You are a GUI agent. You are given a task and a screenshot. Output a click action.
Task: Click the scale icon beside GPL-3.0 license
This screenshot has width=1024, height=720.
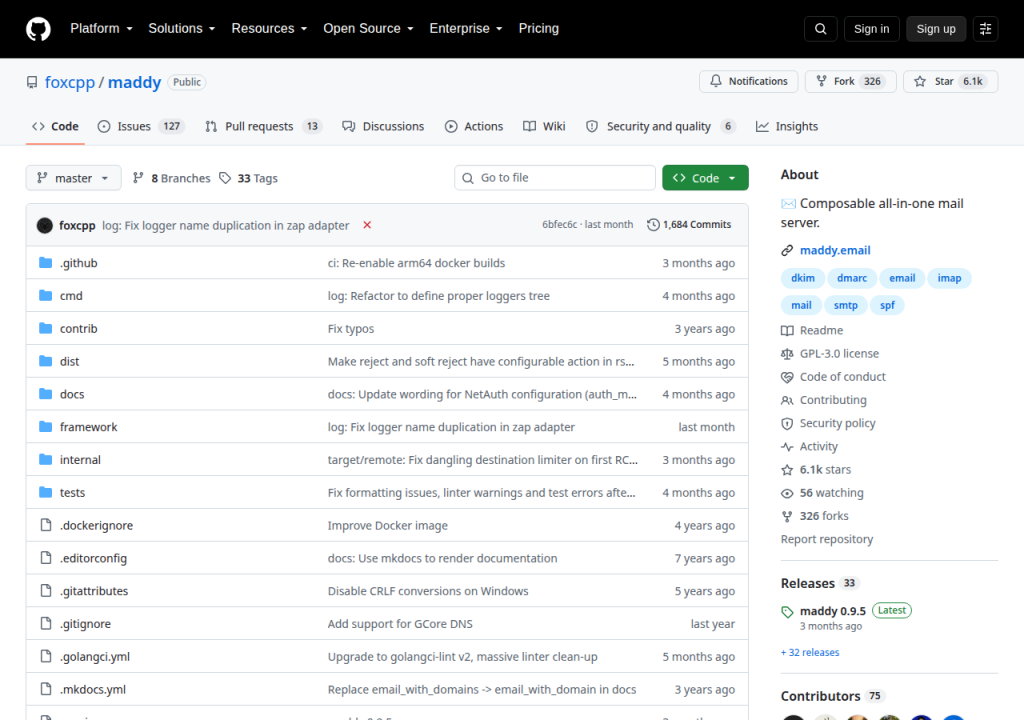[x=787, y=353]
